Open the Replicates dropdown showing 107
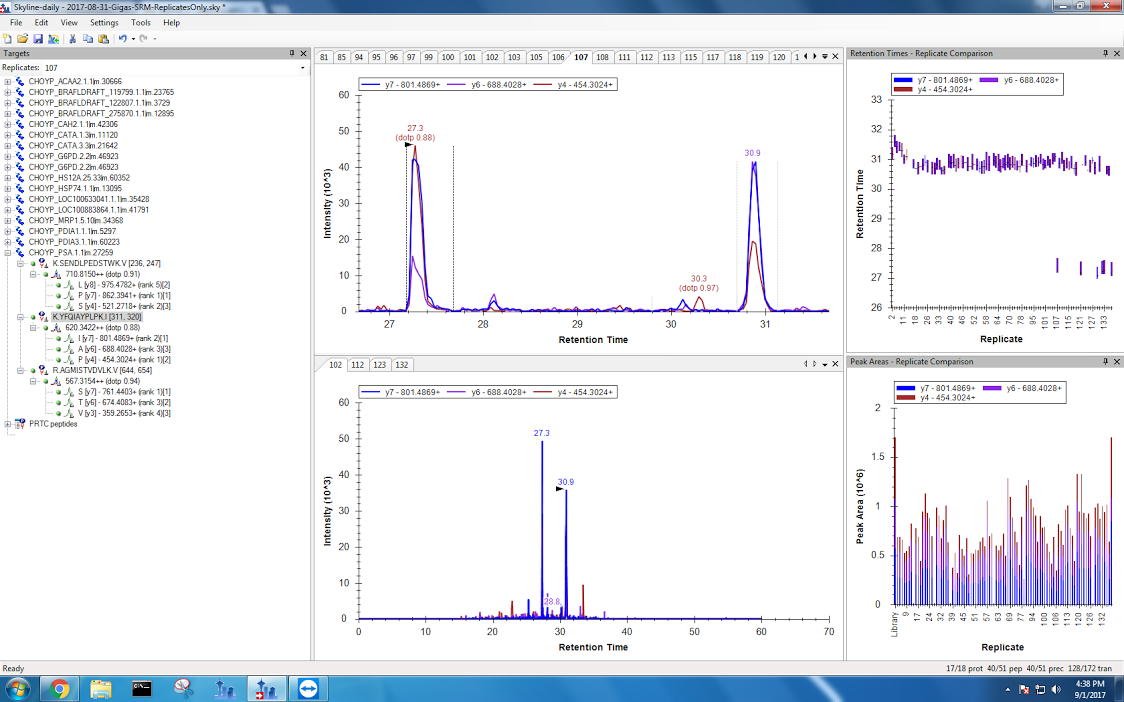This screenshot has width=1124, height=702. [302, 67]
